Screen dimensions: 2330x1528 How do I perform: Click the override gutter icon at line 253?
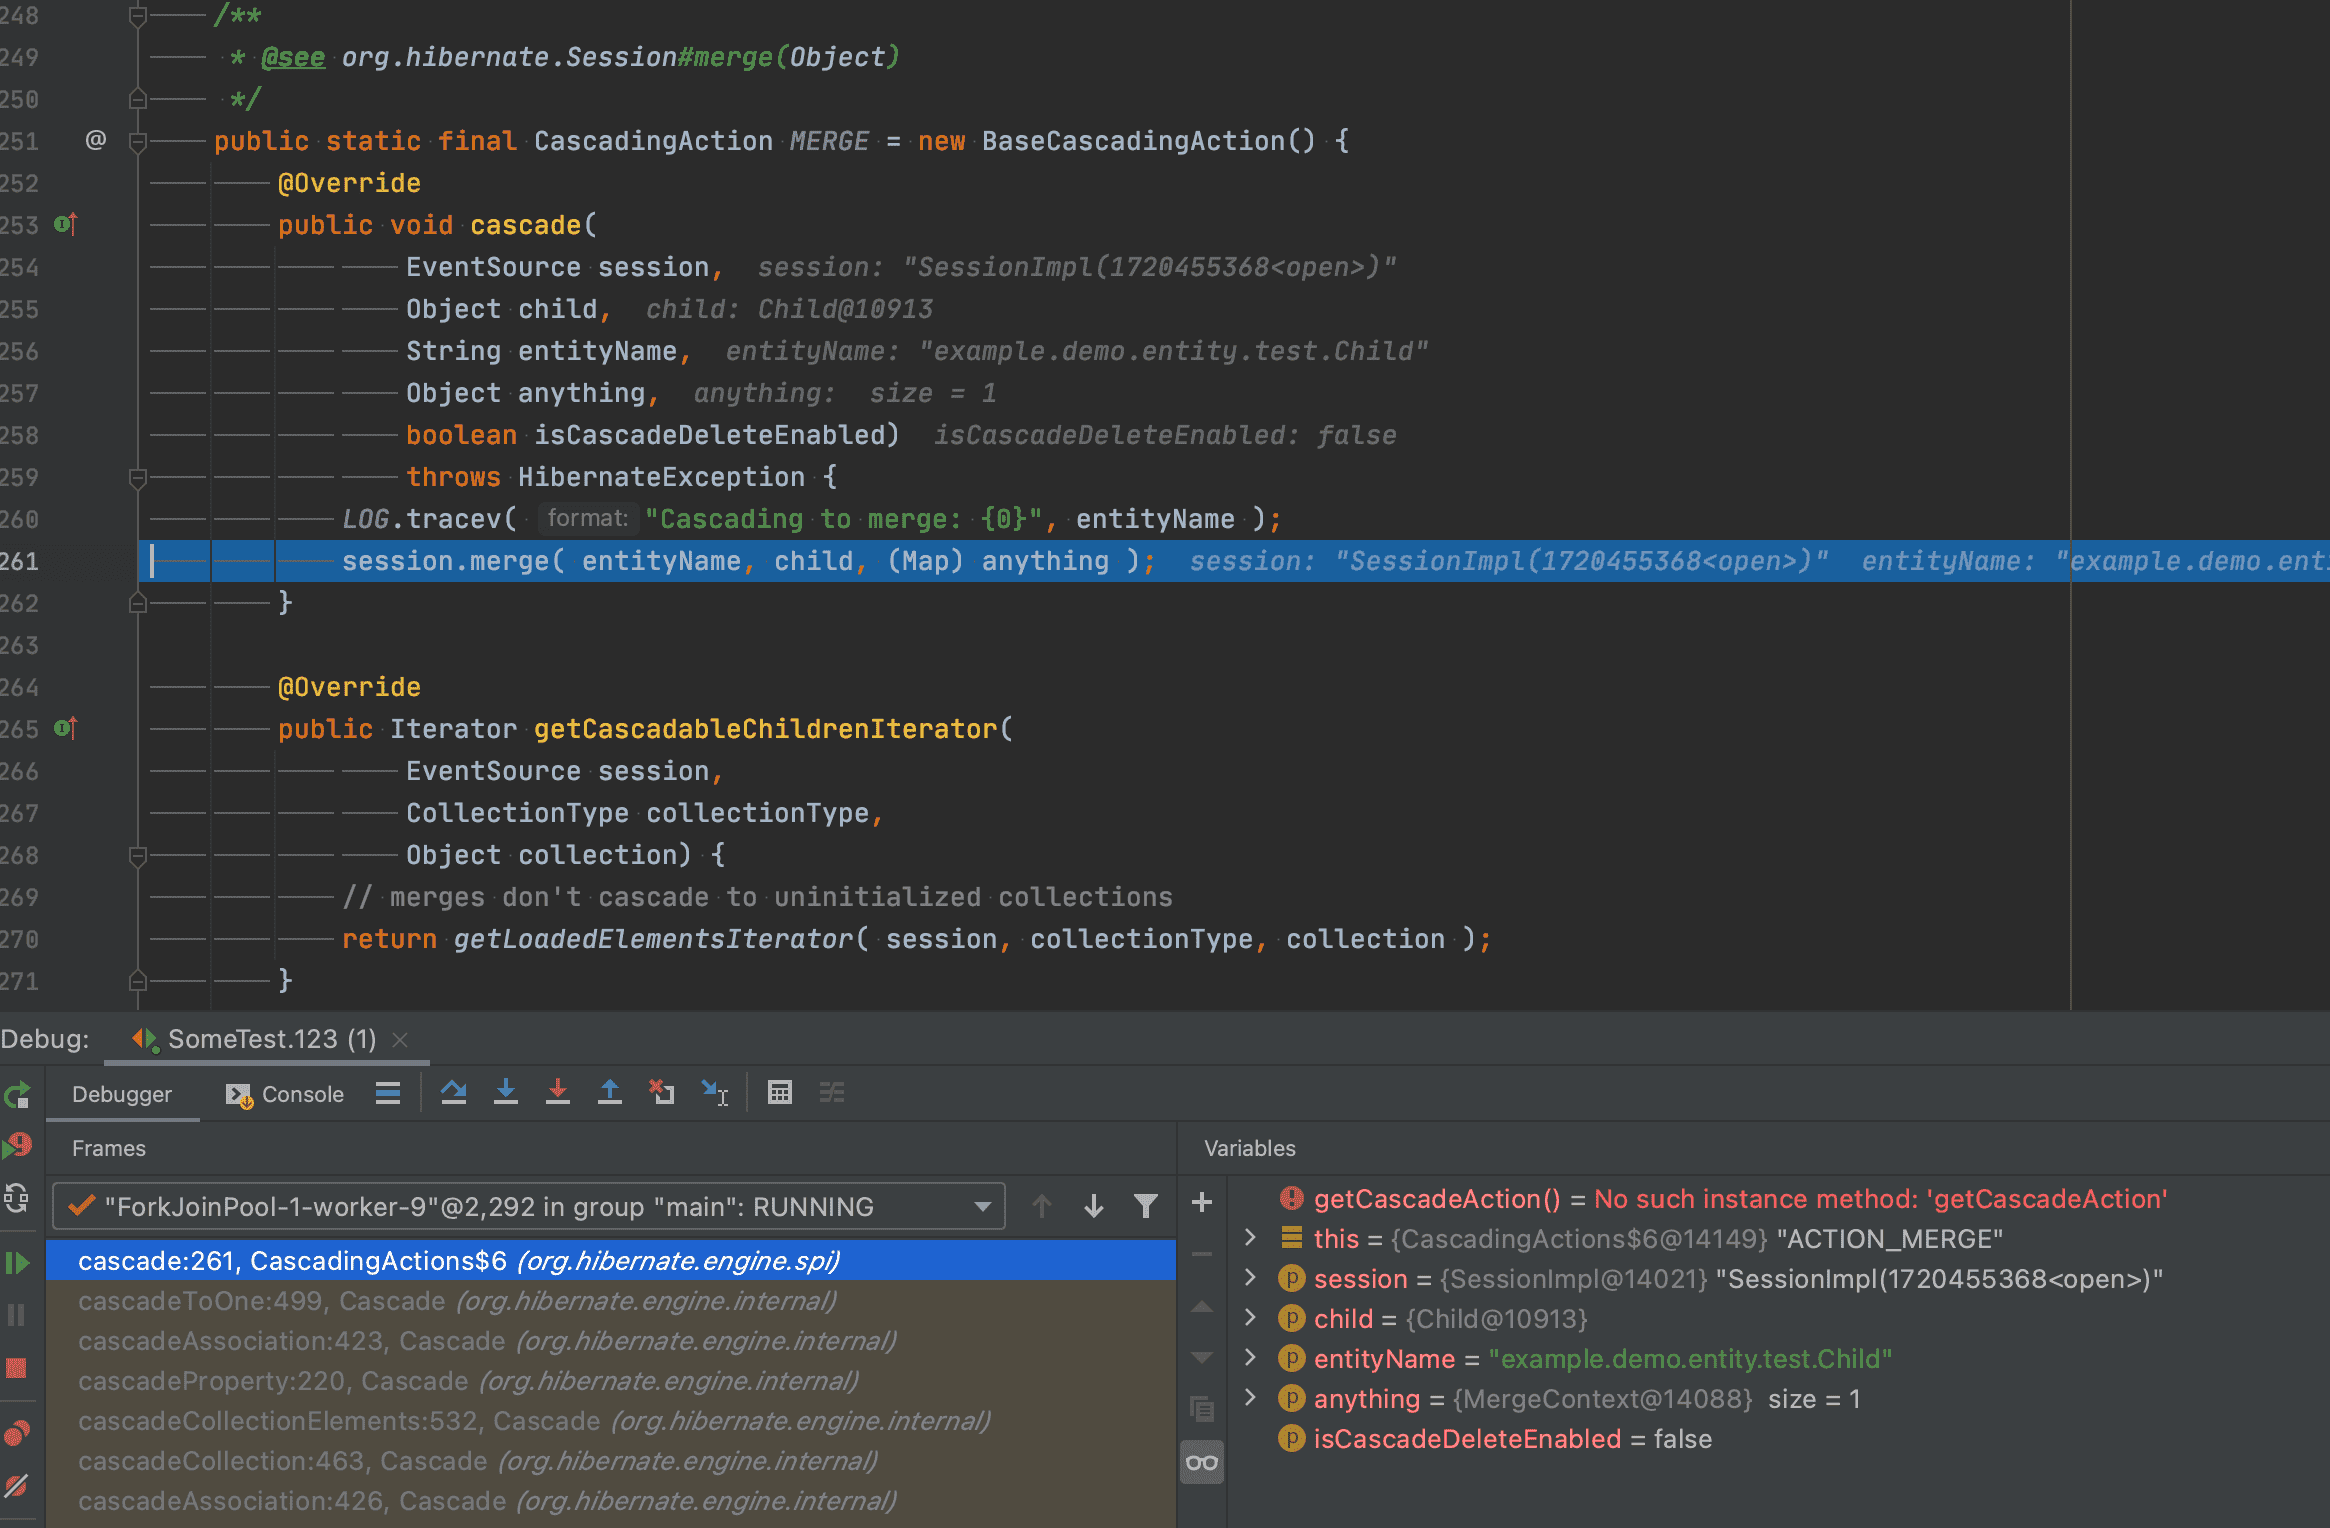[66, 224]
